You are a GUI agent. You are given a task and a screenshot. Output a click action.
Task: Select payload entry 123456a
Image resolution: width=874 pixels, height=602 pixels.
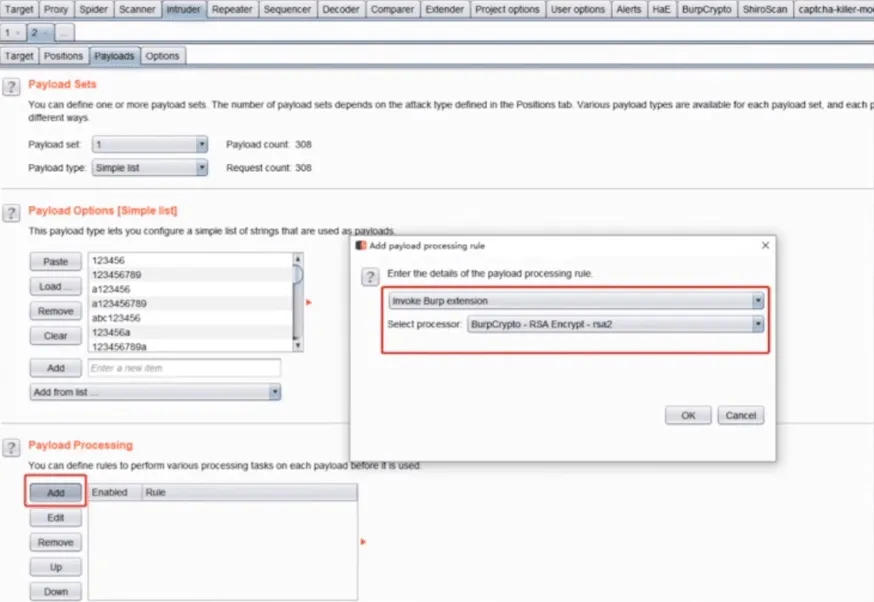coord(190,332)
